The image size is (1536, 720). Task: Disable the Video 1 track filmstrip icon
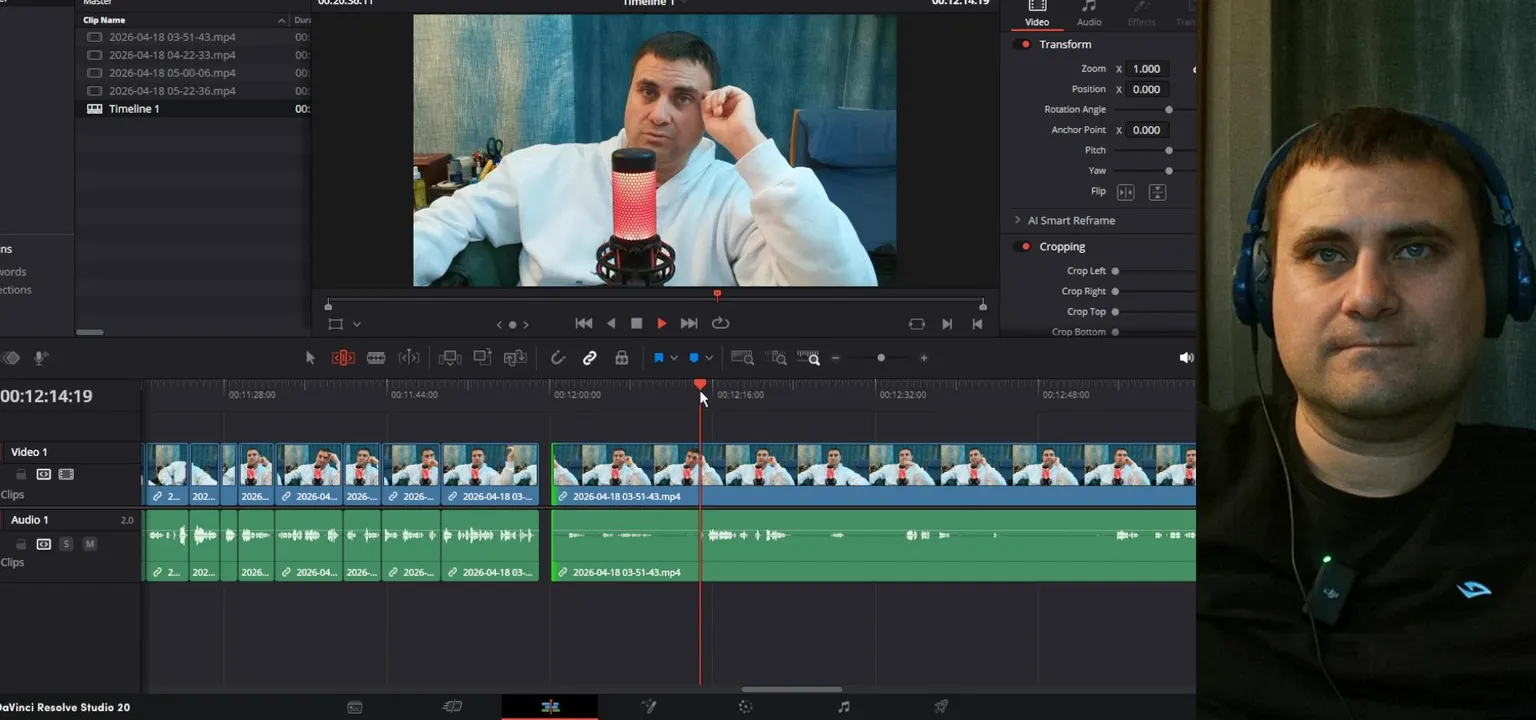tap(66, 475)
